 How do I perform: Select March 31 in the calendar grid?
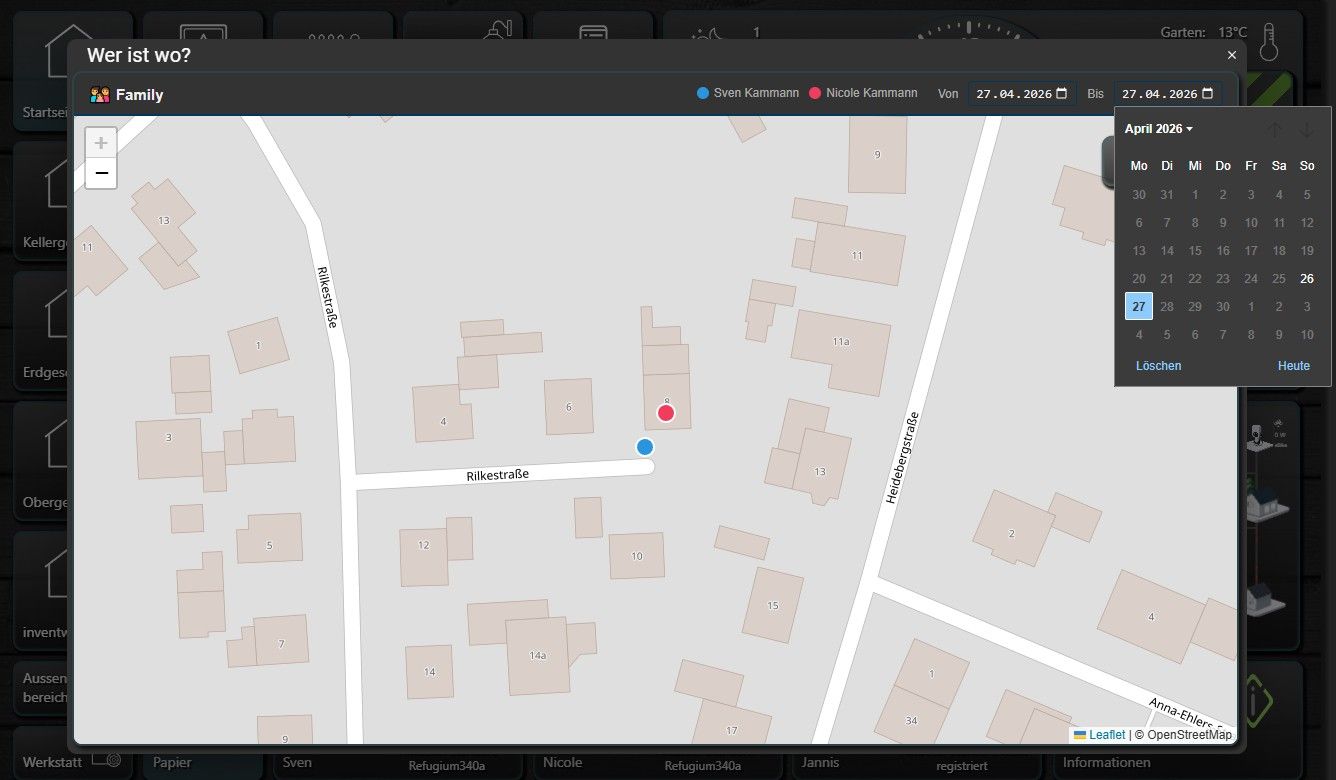coord(1167,194)
